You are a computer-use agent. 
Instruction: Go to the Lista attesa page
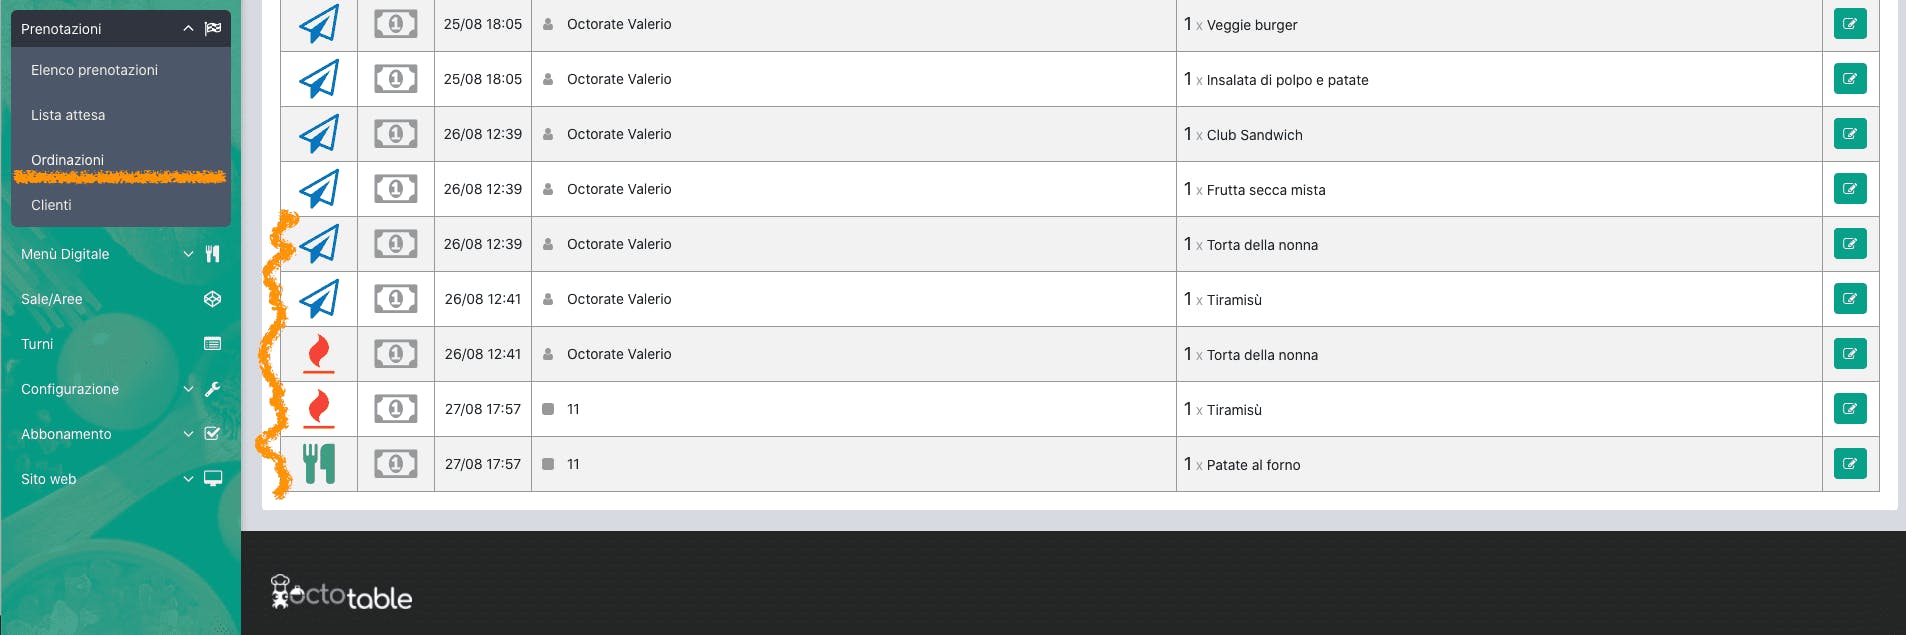[x=68, y=115]
